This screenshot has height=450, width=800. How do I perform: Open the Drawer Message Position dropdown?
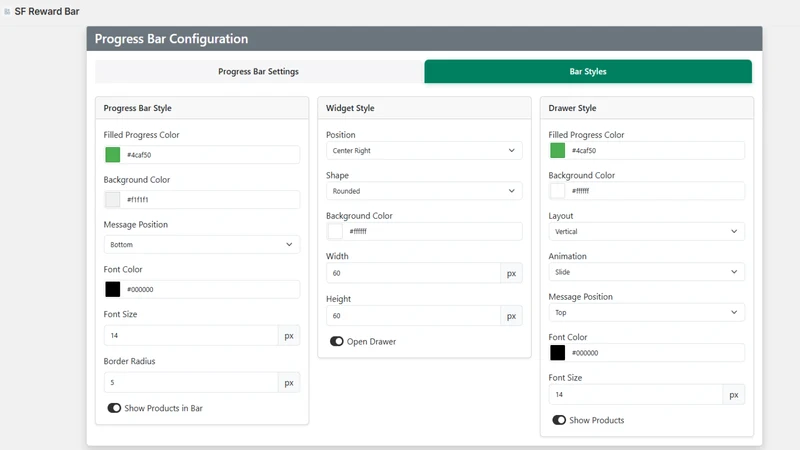[x=646, y=312]
